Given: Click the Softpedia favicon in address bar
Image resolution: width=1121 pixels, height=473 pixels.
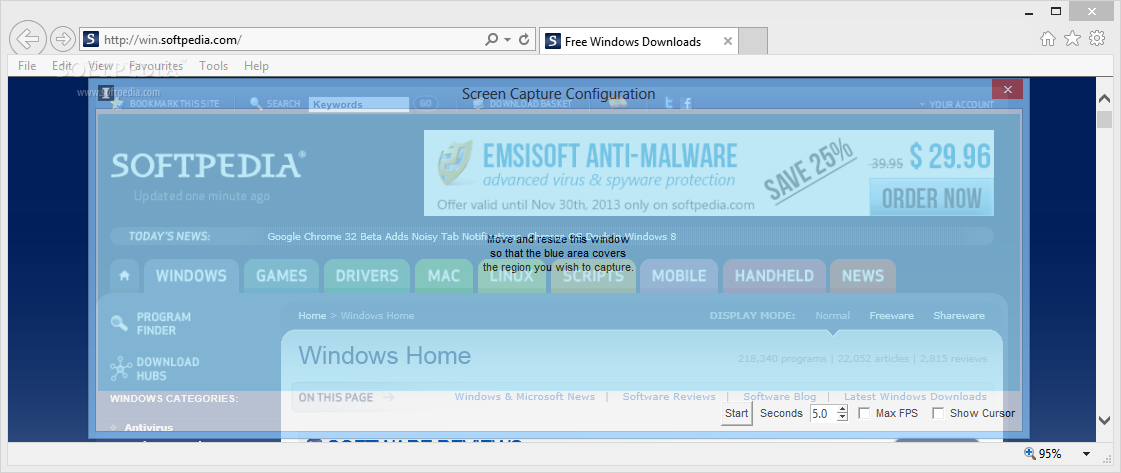Looking at the screenshot, I should click(x=90, y=39).
